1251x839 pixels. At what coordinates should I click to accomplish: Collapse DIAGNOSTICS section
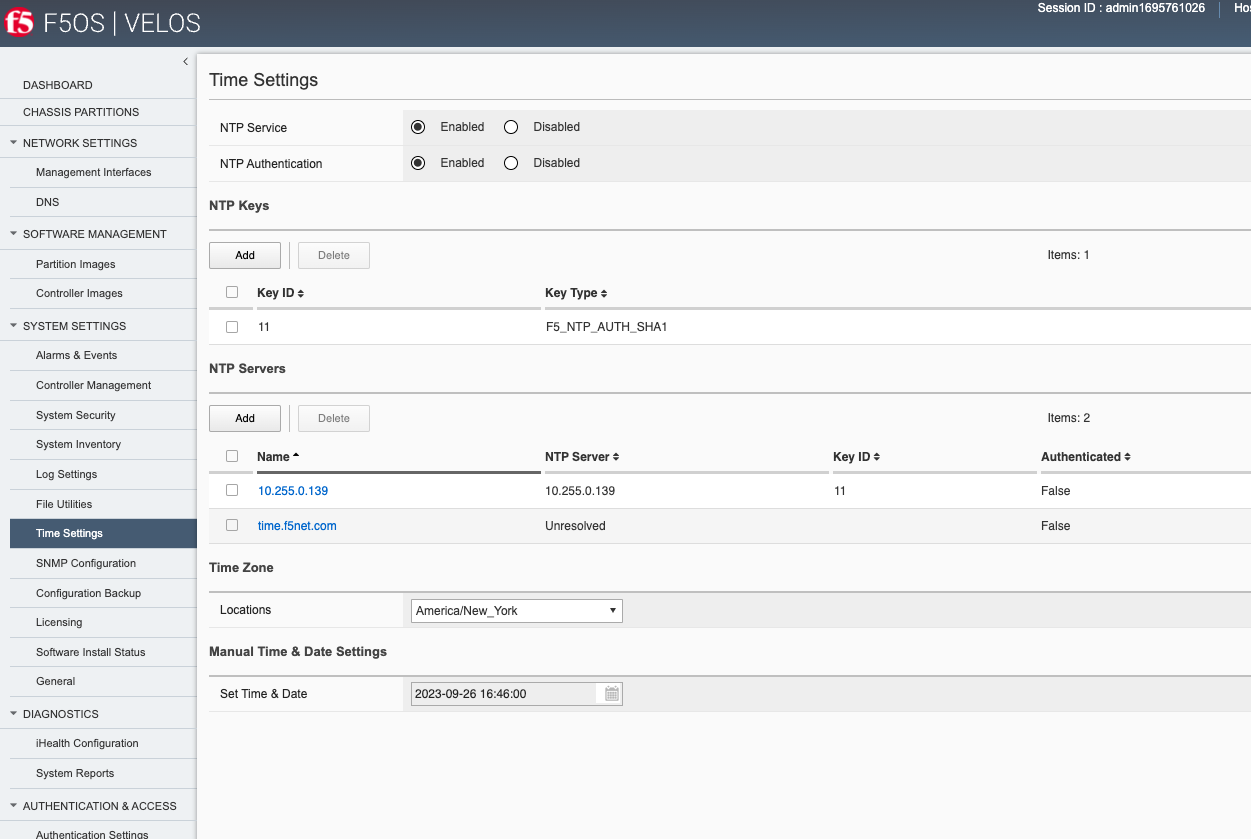coord(14,714)
